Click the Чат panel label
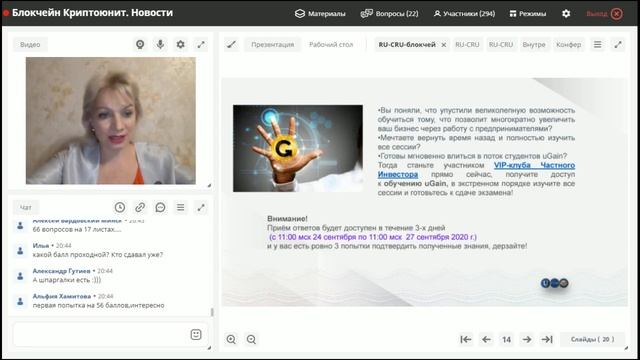 click(25, 207)
